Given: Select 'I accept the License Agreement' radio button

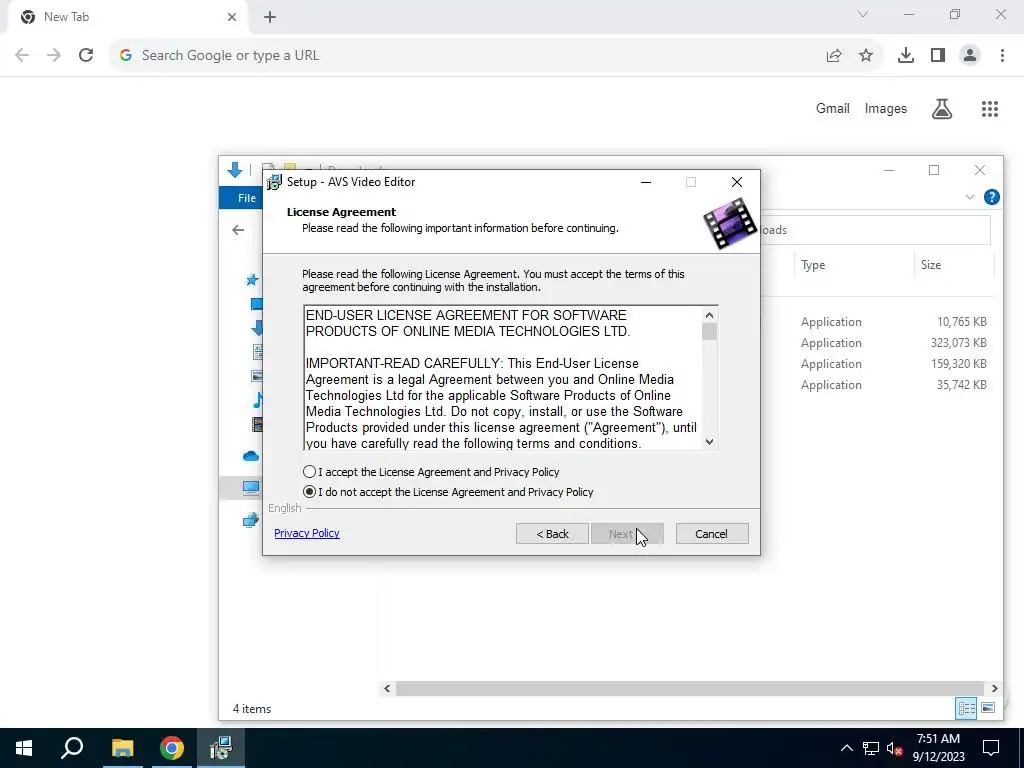Looking at the screenshot, I should coord(310,472).
